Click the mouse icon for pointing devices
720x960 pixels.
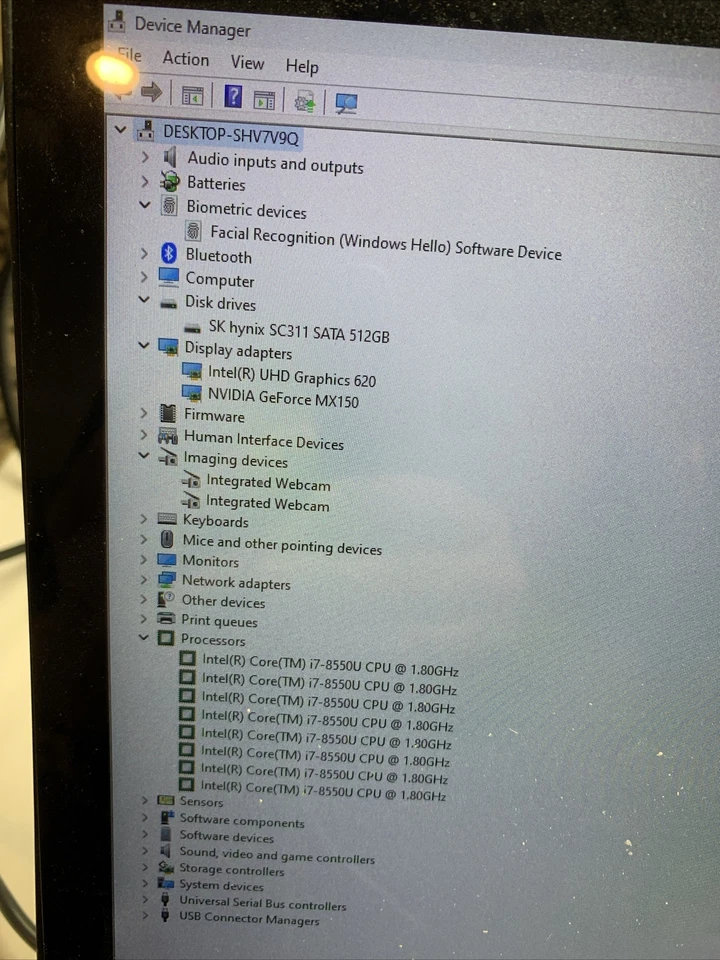(167, 539)
